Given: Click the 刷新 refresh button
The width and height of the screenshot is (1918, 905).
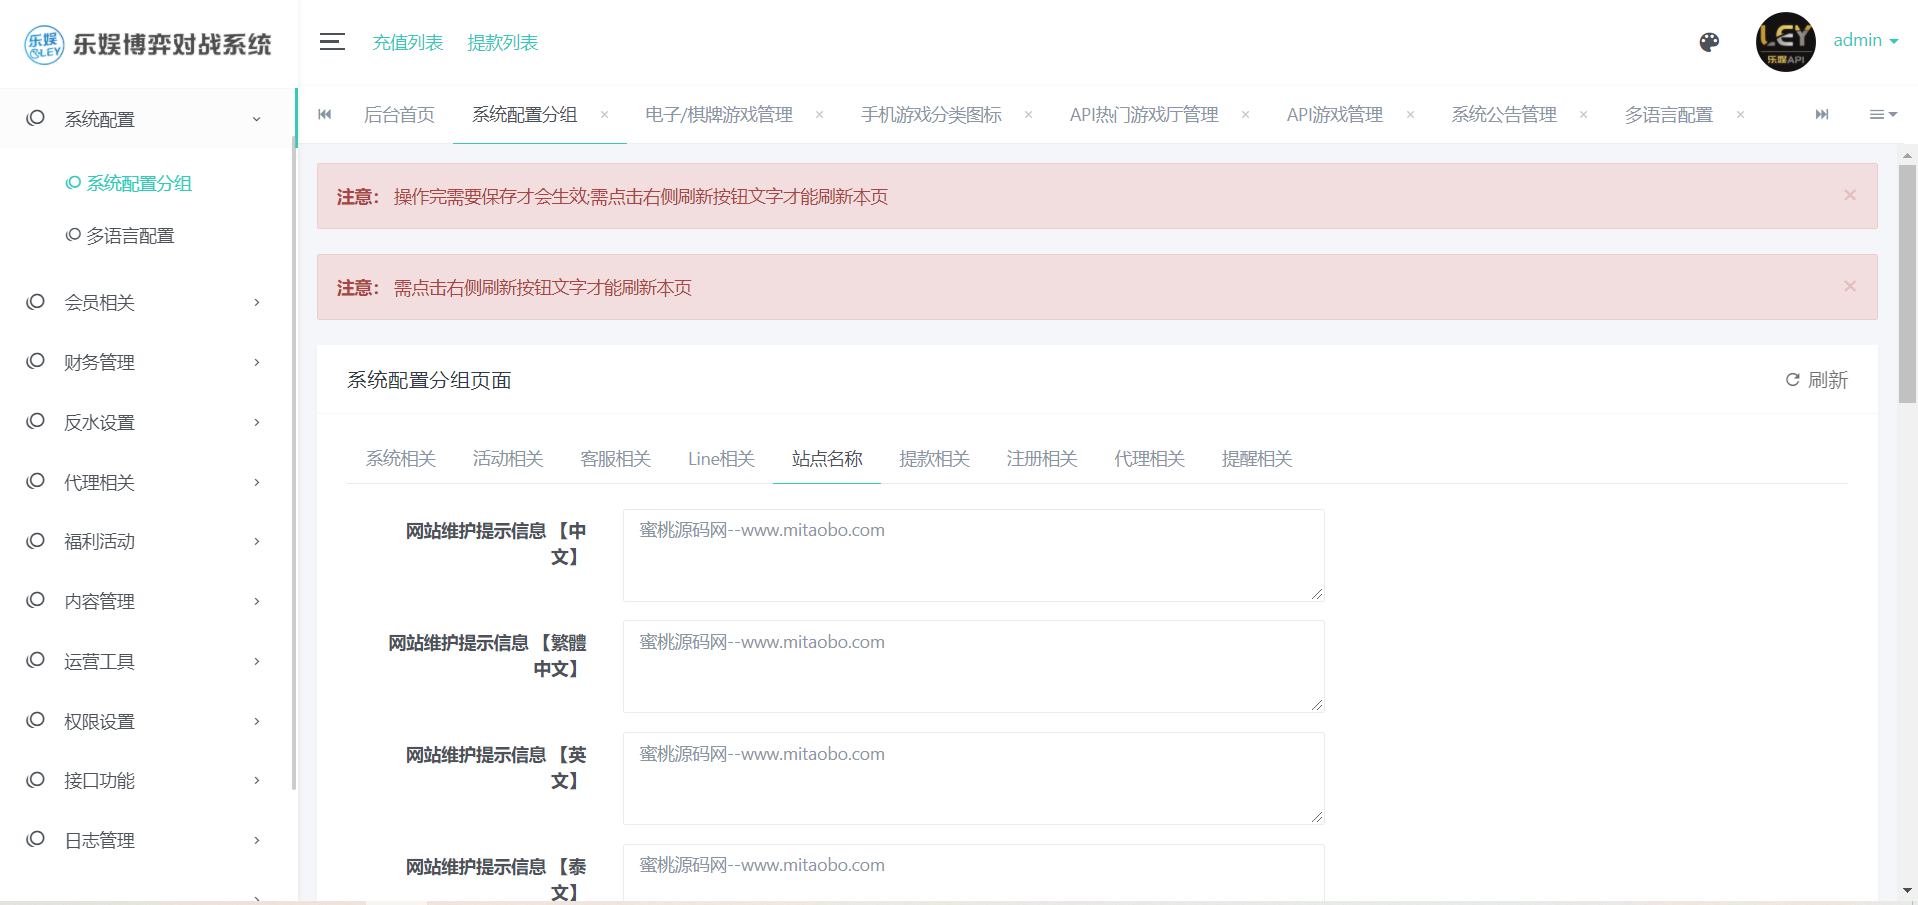Looking at the screenshot, I should pos(1817,380).
